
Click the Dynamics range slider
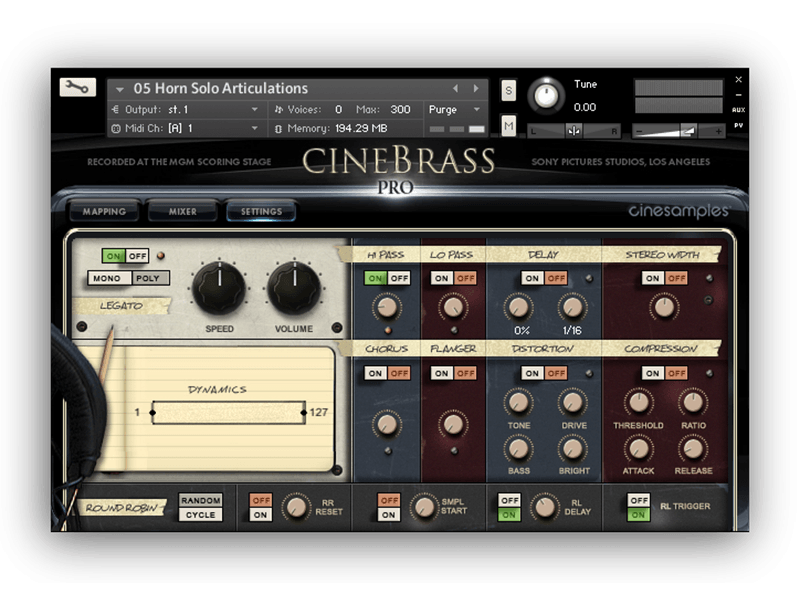pos(229,412)
